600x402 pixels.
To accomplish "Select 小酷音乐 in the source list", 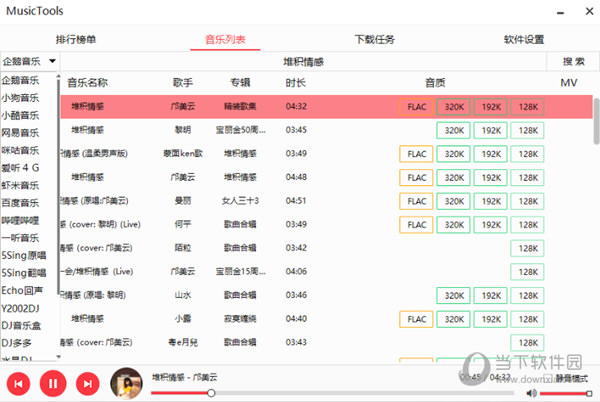I will [20, 115].
